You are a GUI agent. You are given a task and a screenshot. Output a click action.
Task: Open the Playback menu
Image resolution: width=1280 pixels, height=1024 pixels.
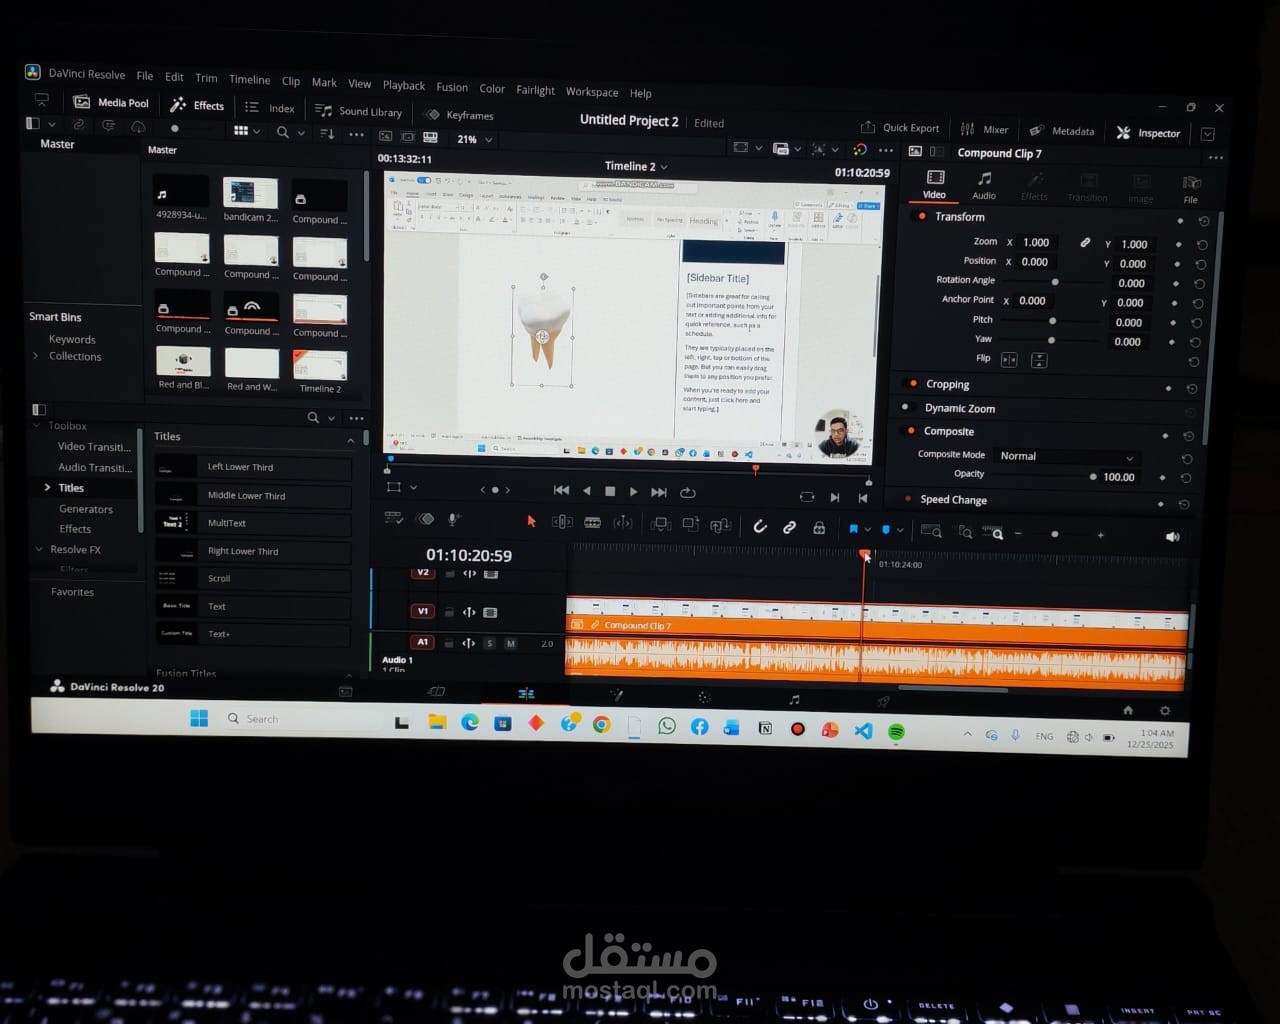tap(404, 86)
